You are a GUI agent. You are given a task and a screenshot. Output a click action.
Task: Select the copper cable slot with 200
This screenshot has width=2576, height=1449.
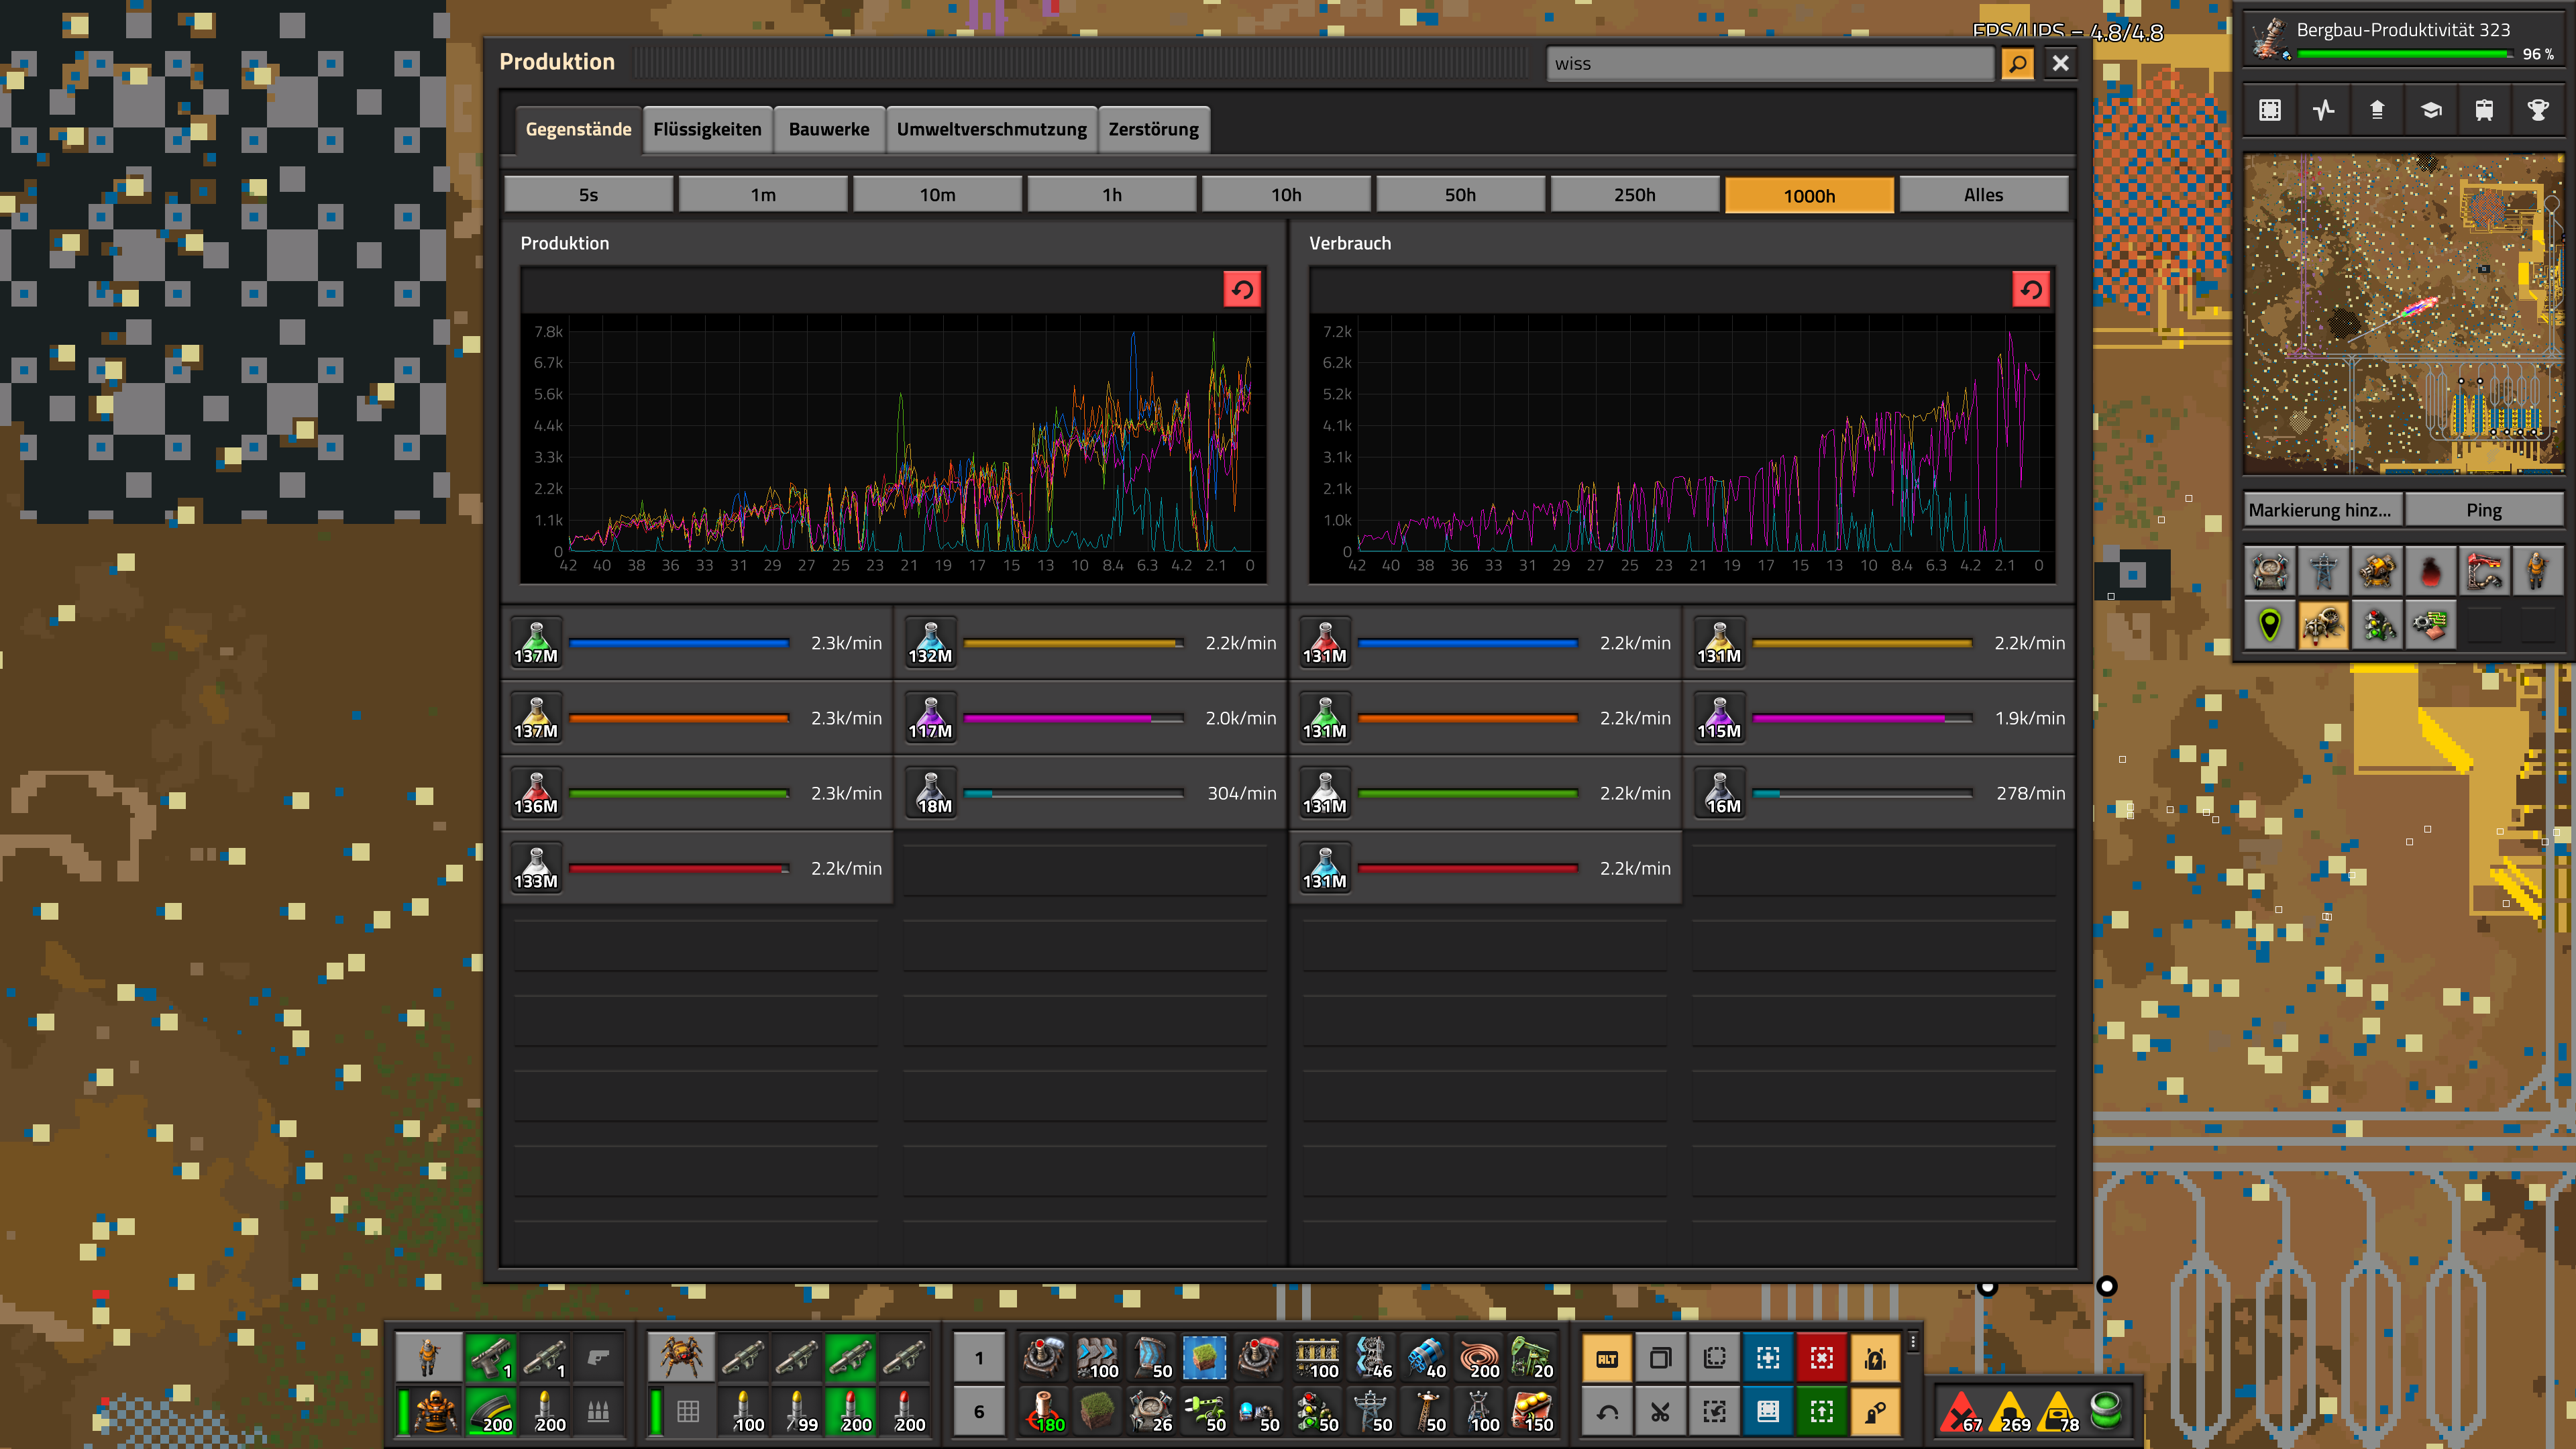click(x=1478, y=1358)
